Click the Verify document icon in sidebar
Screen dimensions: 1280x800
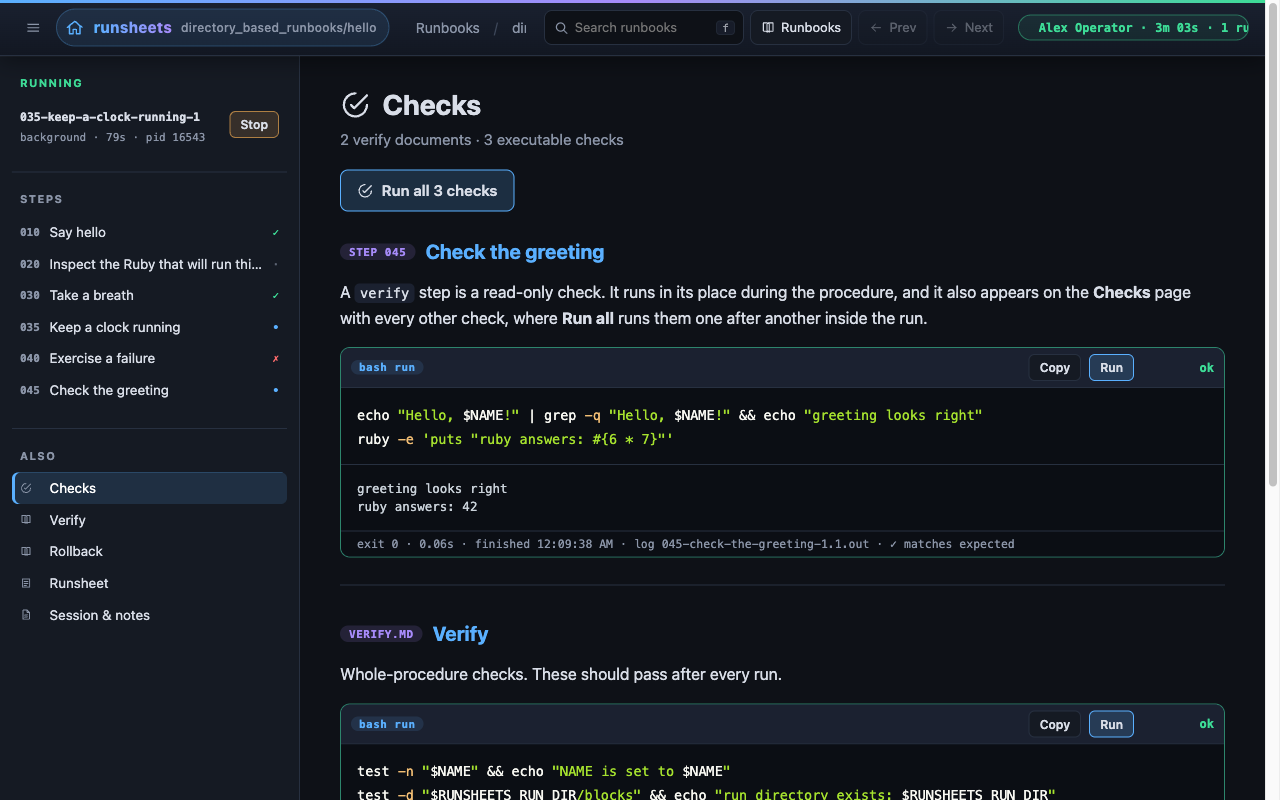[x=27, y=520]
